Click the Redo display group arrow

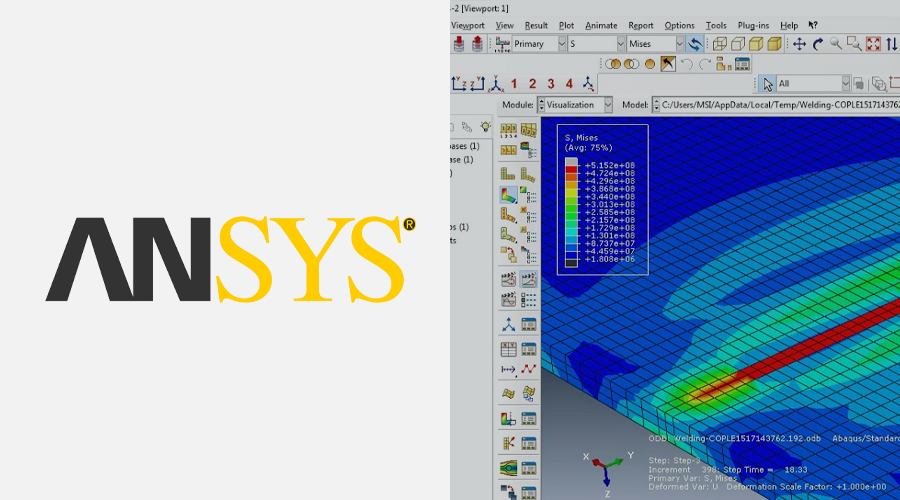pyautogui.click(x=705, y=64)
